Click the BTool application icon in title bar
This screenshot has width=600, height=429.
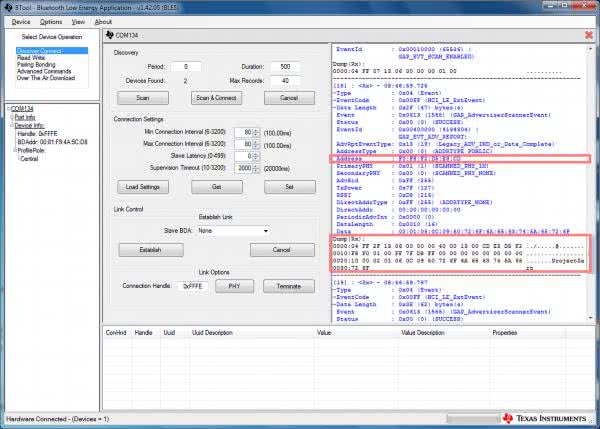pos(7,6)
